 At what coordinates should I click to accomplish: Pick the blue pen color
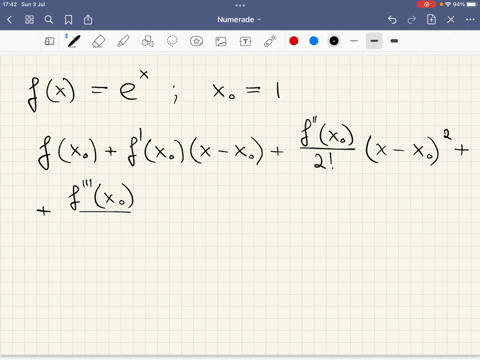(314, 41)
